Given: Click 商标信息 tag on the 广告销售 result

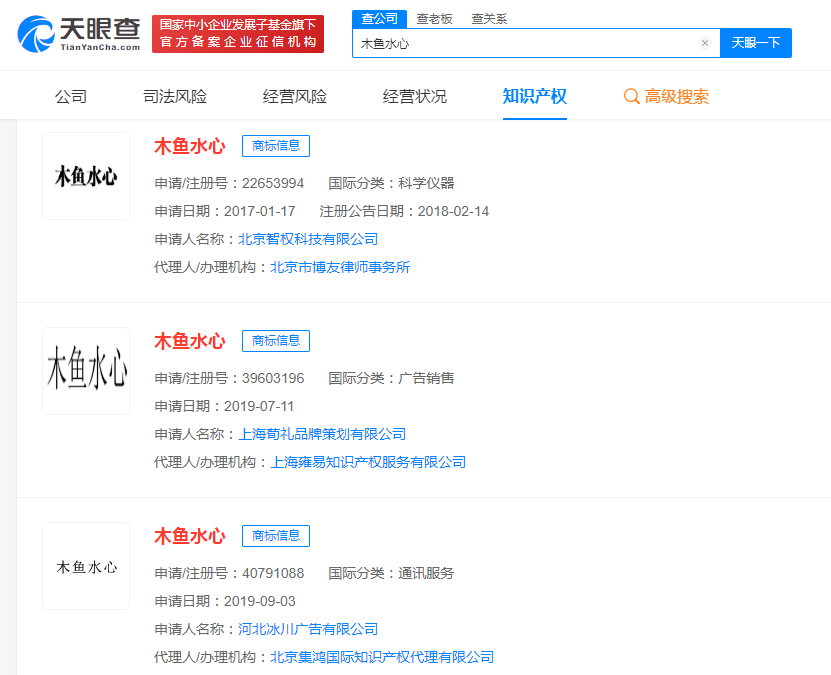Looking at the screenshot, I should point(276,341).
